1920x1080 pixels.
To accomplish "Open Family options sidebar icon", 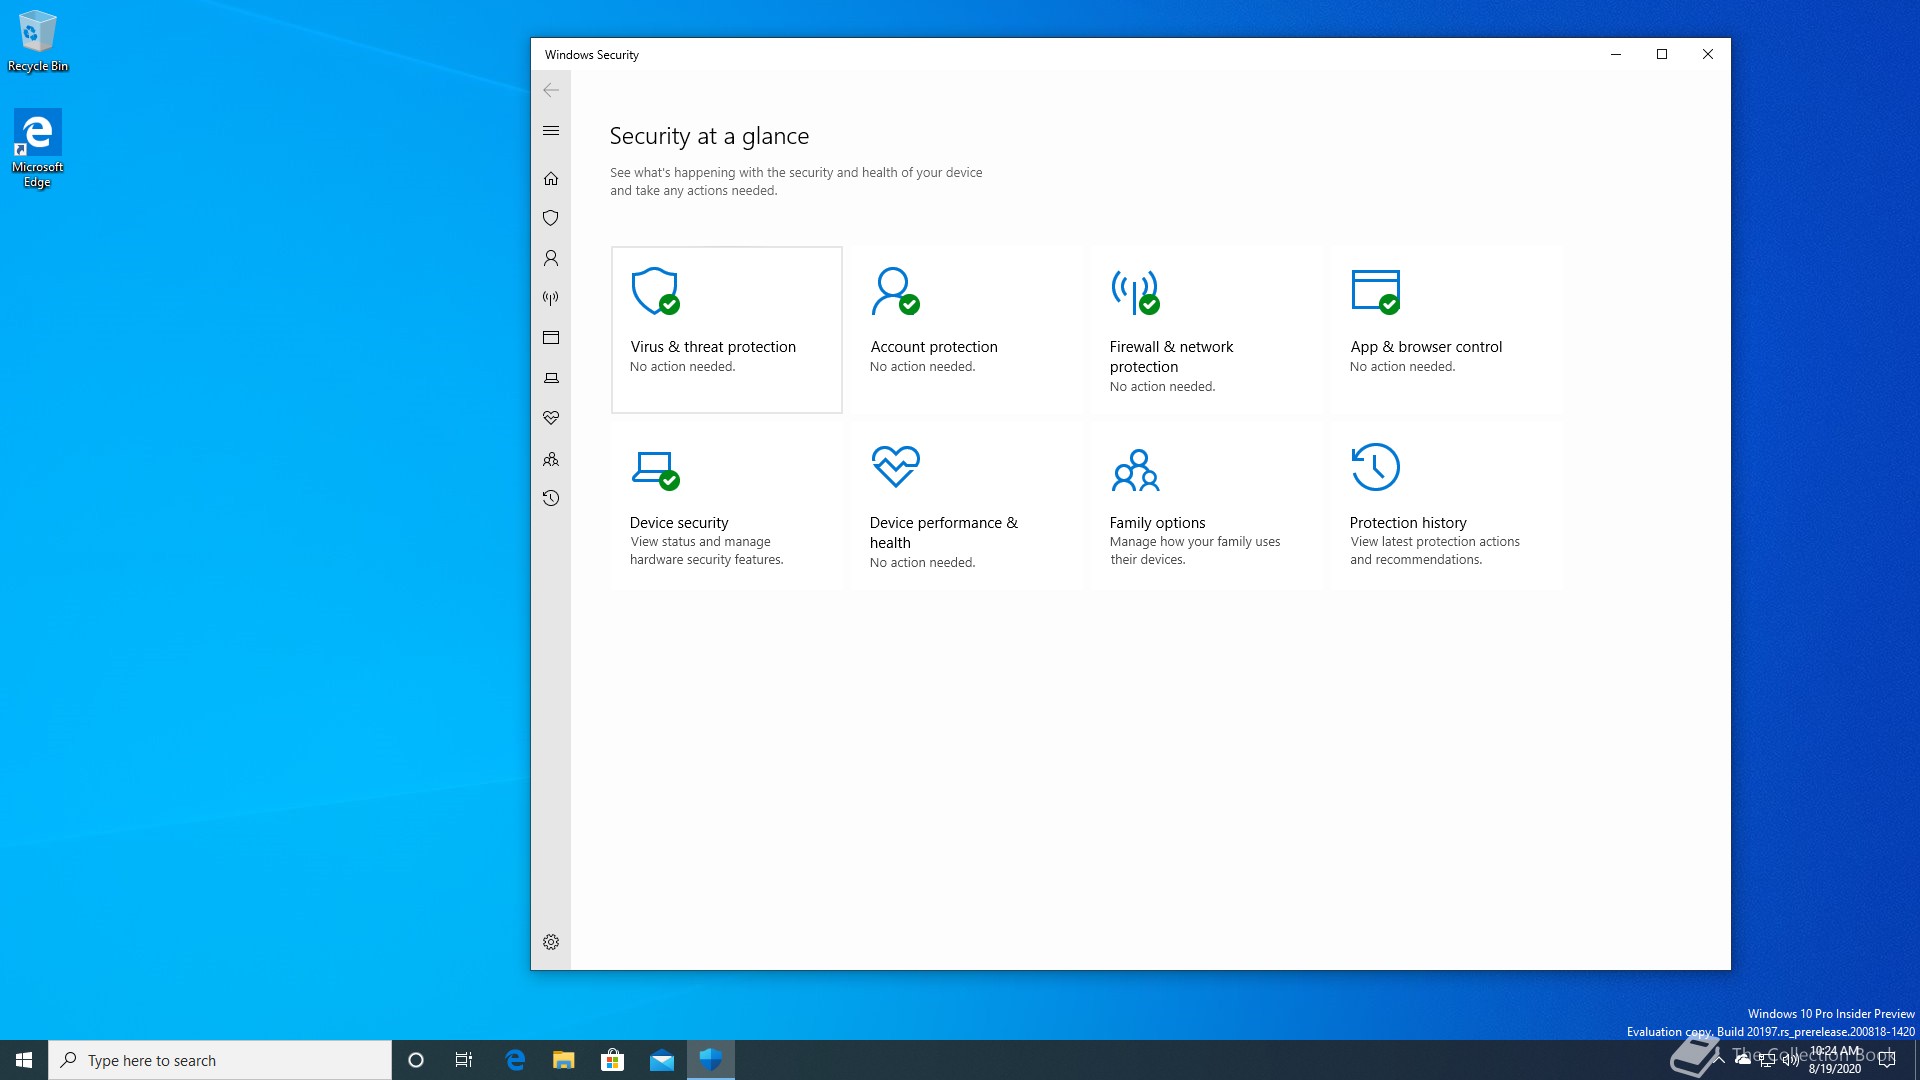I will click(x=551, y=459).
